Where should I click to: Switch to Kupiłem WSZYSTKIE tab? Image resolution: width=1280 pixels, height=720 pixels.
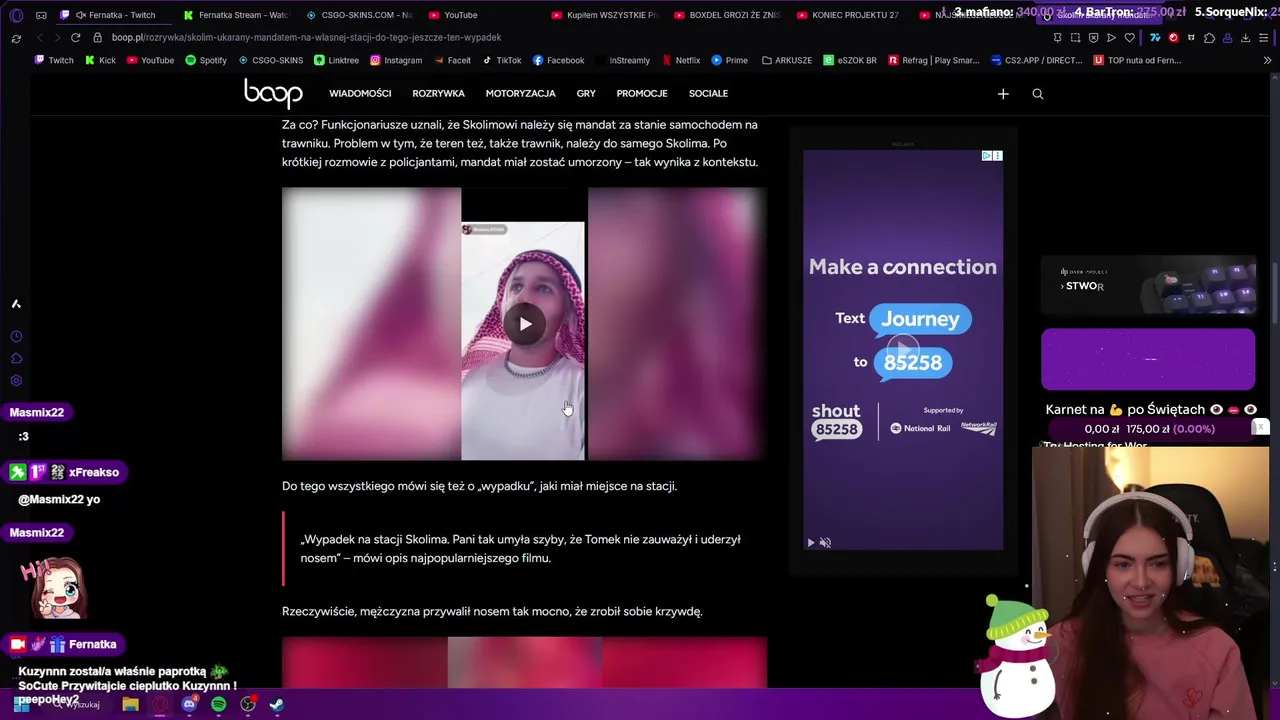coord(603,15)
